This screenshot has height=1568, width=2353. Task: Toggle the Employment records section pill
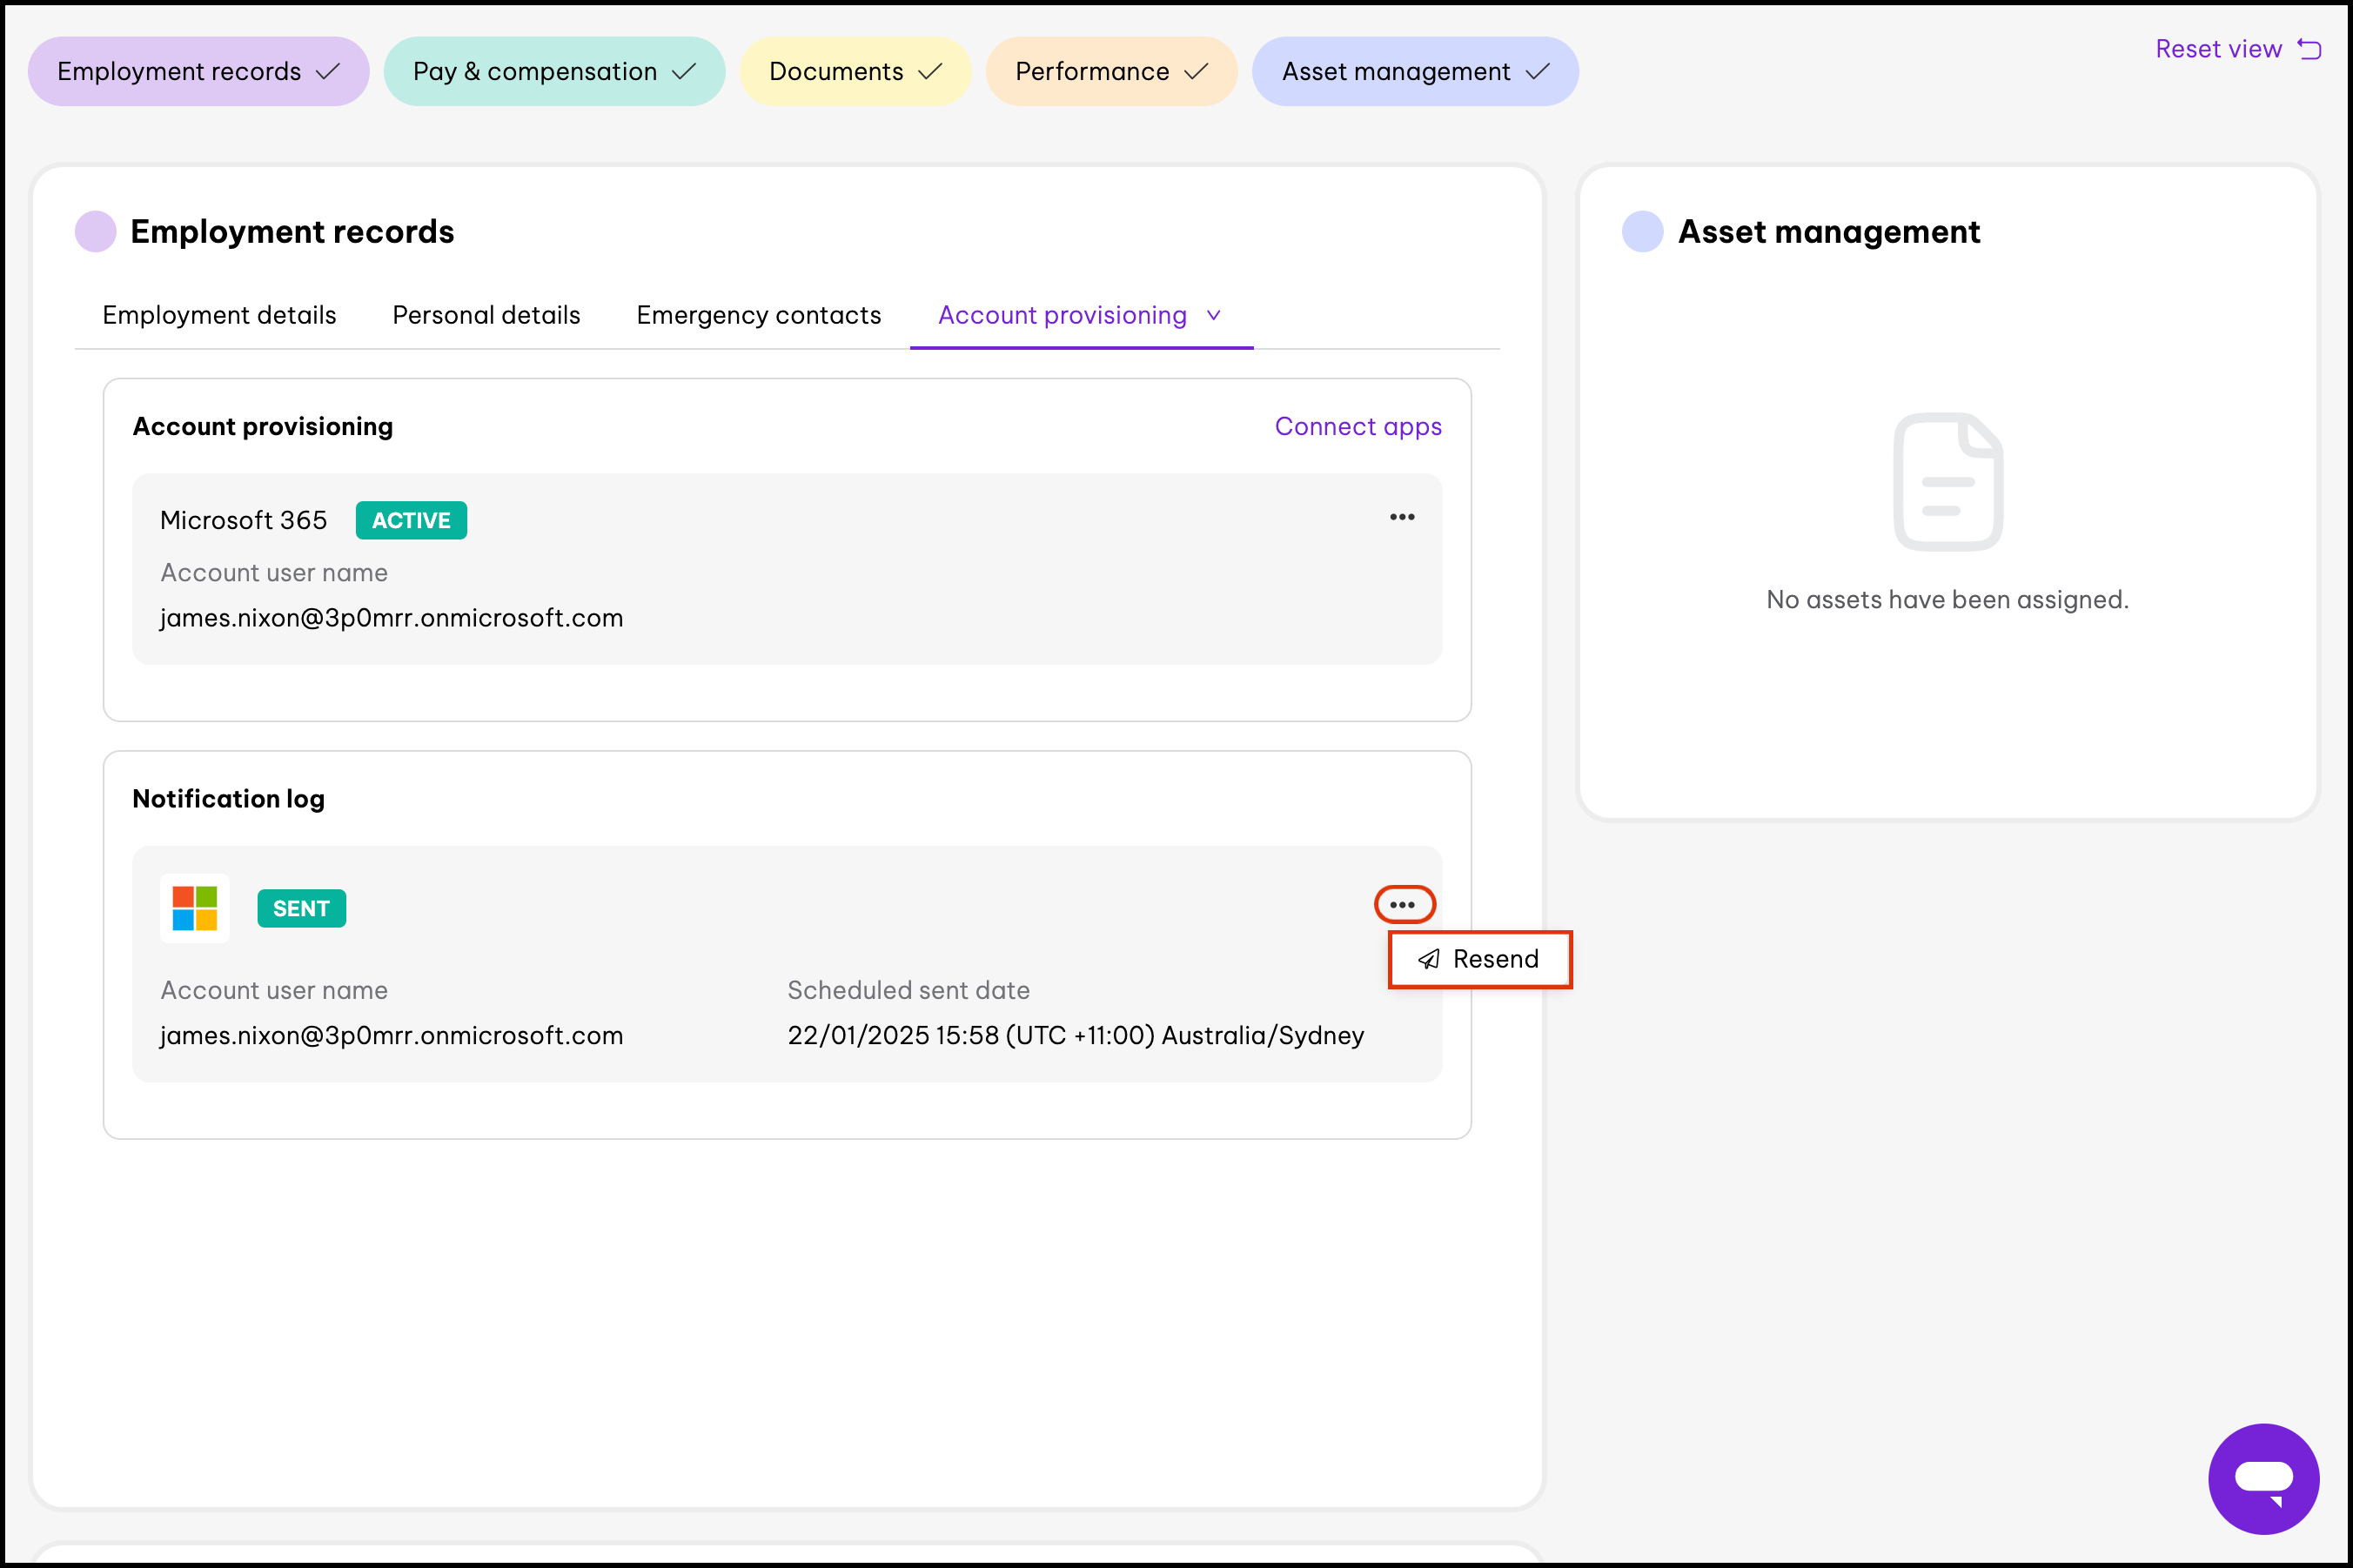pyautogui.click(x=198, y=72)
